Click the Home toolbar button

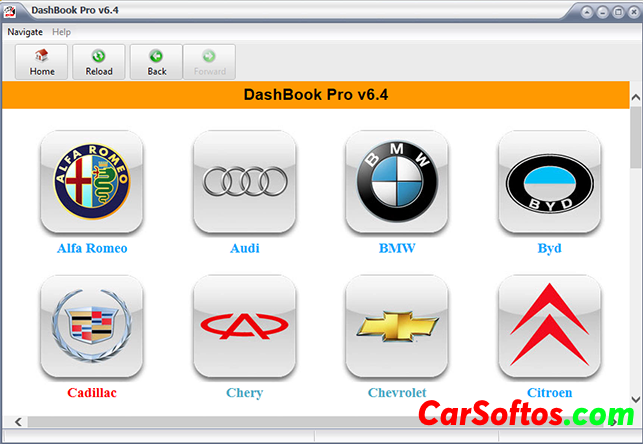pyautogui.click(x=42, y=62)
